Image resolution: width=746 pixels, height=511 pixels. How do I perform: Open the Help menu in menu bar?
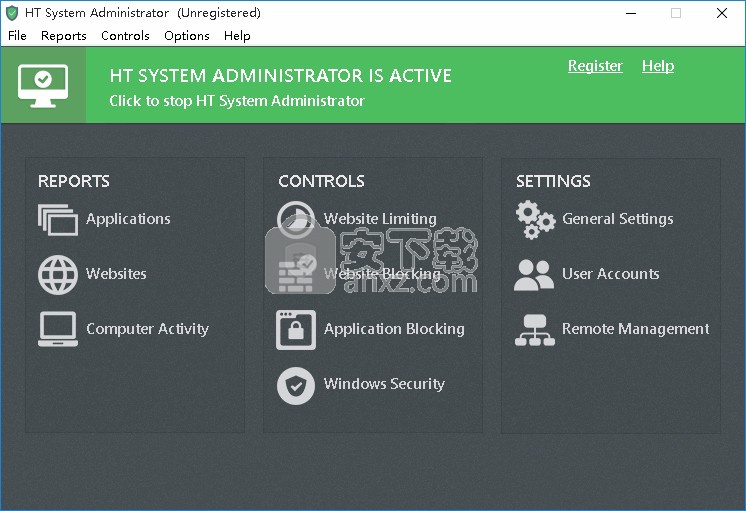pos(237,36)
